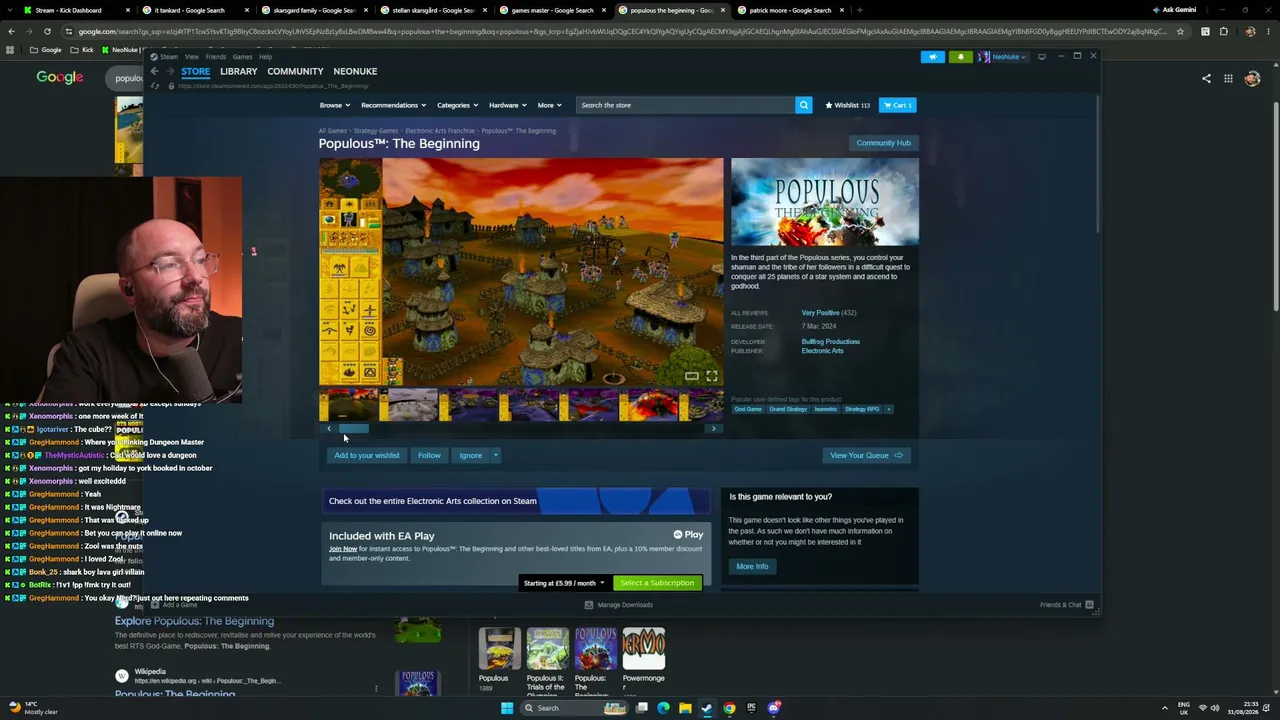Image resolution: width=1280 pixels, height=720 pixels.
Task: Click View Your Queue button
Action: [x=866, y=455]
